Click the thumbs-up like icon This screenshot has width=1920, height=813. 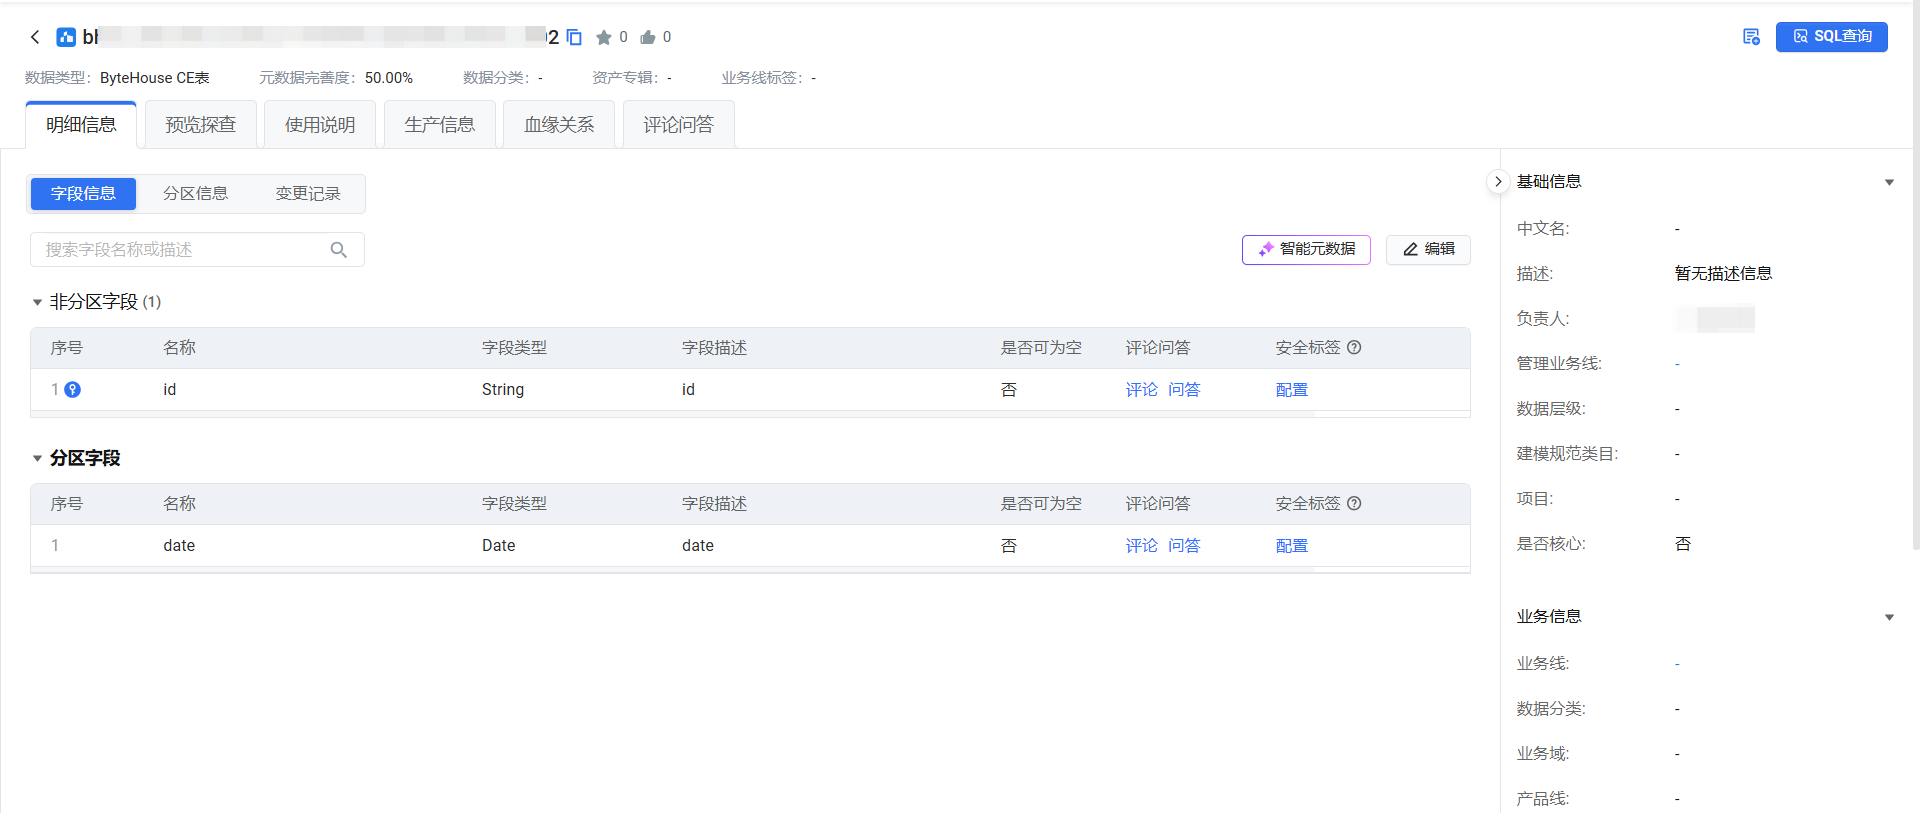point(648,37)
